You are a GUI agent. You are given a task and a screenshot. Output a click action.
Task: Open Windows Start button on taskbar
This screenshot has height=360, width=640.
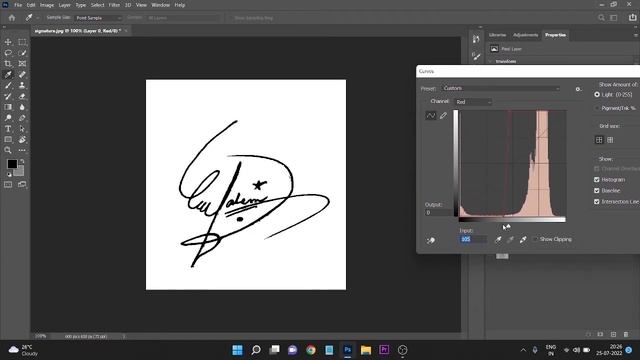click(237, 350)
